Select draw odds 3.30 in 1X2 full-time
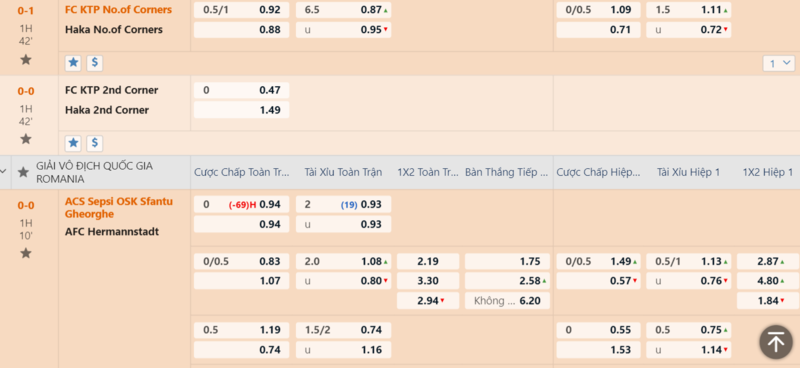 428,281
